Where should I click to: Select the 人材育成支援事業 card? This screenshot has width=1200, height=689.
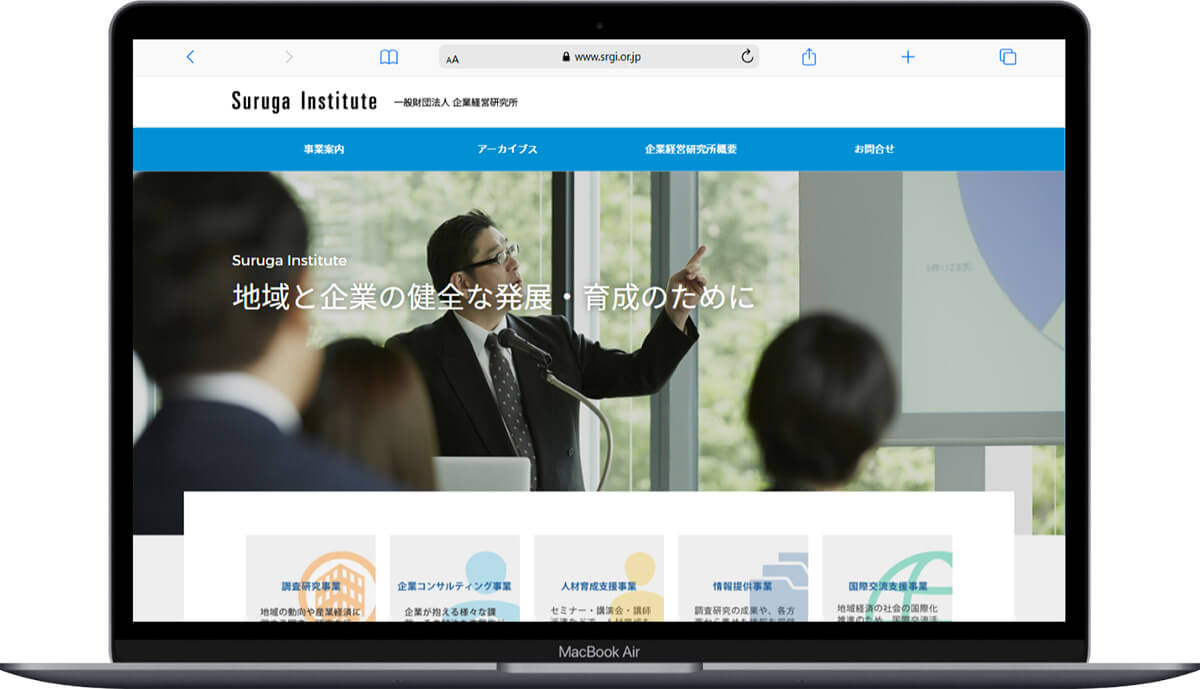click(599, 586)
